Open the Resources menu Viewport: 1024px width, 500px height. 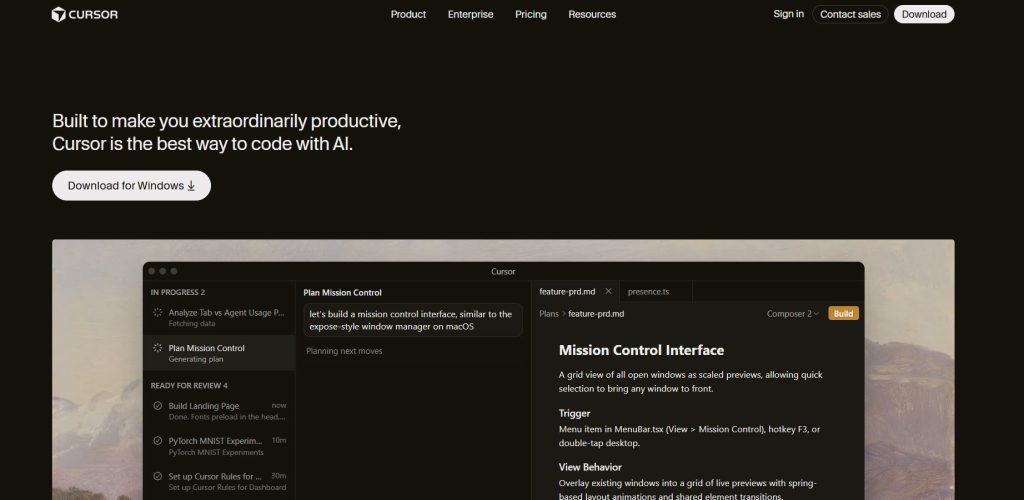(592, 14)
